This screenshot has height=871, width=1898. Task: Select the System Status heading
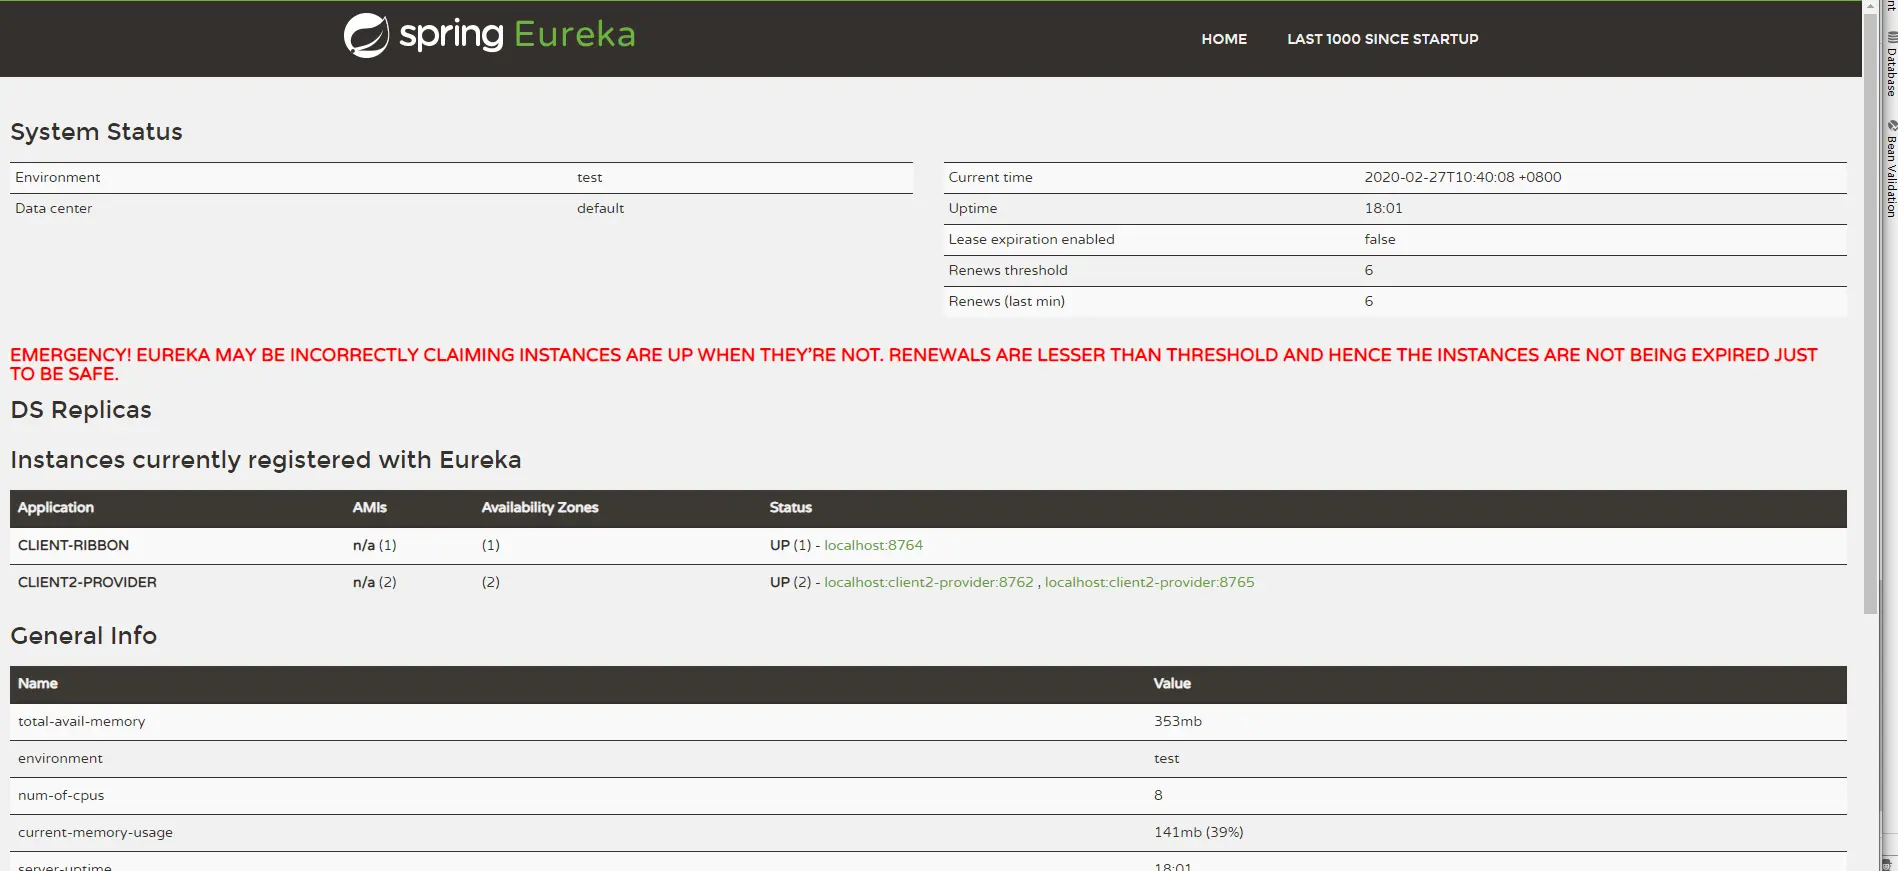pos(96,132)
